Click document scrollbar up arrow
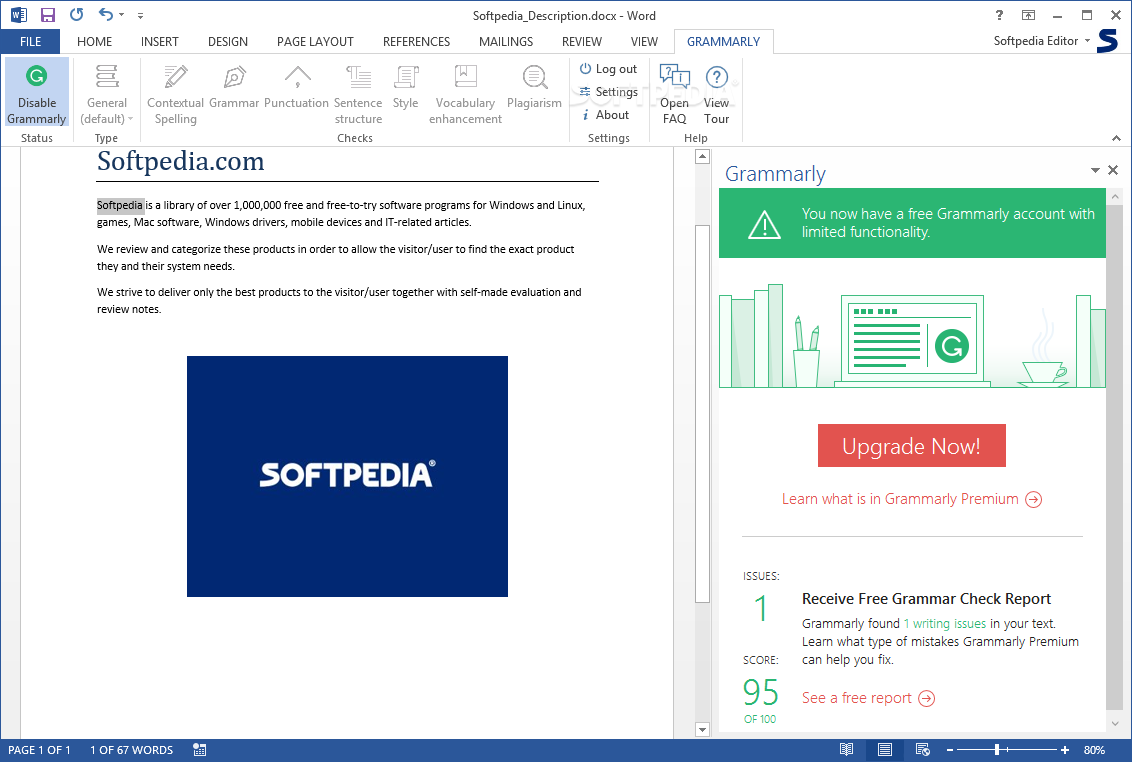The image size is (1132, 762). tap(702, 157)
